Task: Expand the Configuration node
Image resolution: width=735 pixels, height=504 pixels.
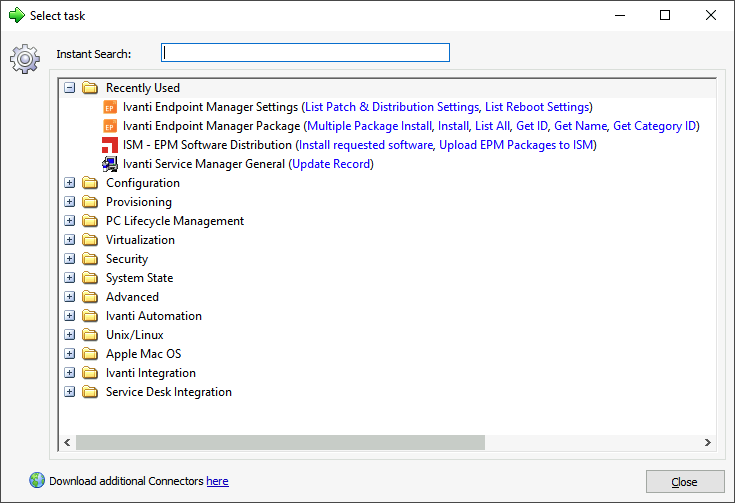Action: (x=69, y=183)
